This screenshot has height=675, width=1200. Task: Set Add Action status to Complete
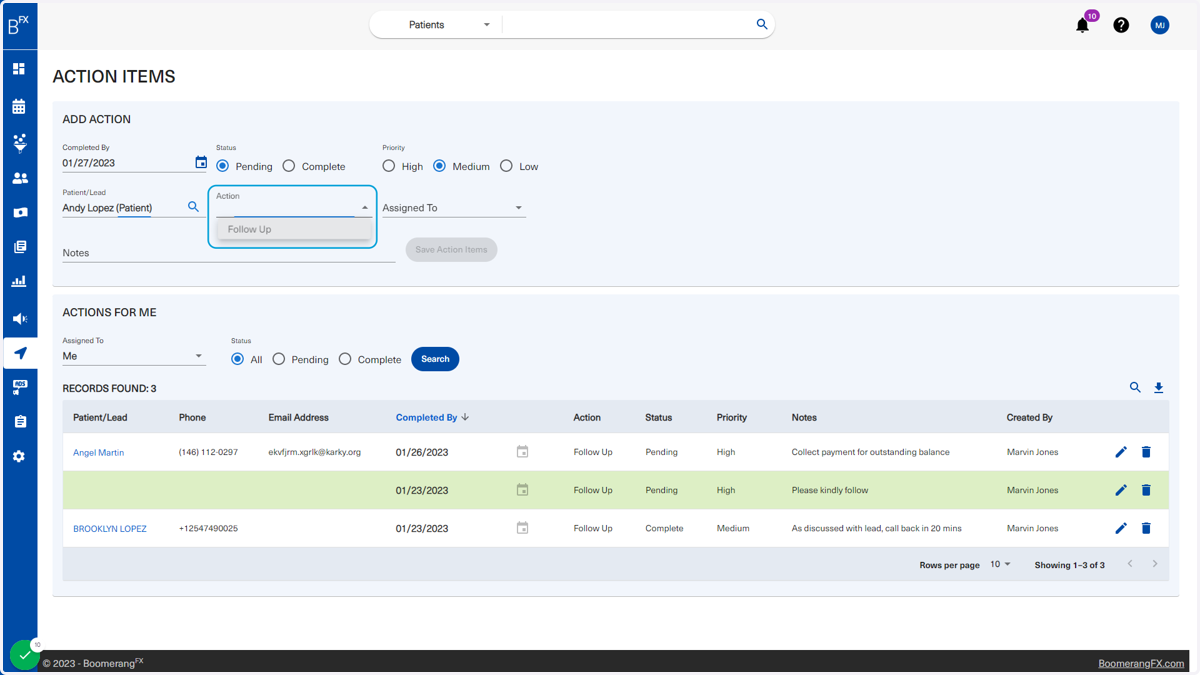[289, 166]
